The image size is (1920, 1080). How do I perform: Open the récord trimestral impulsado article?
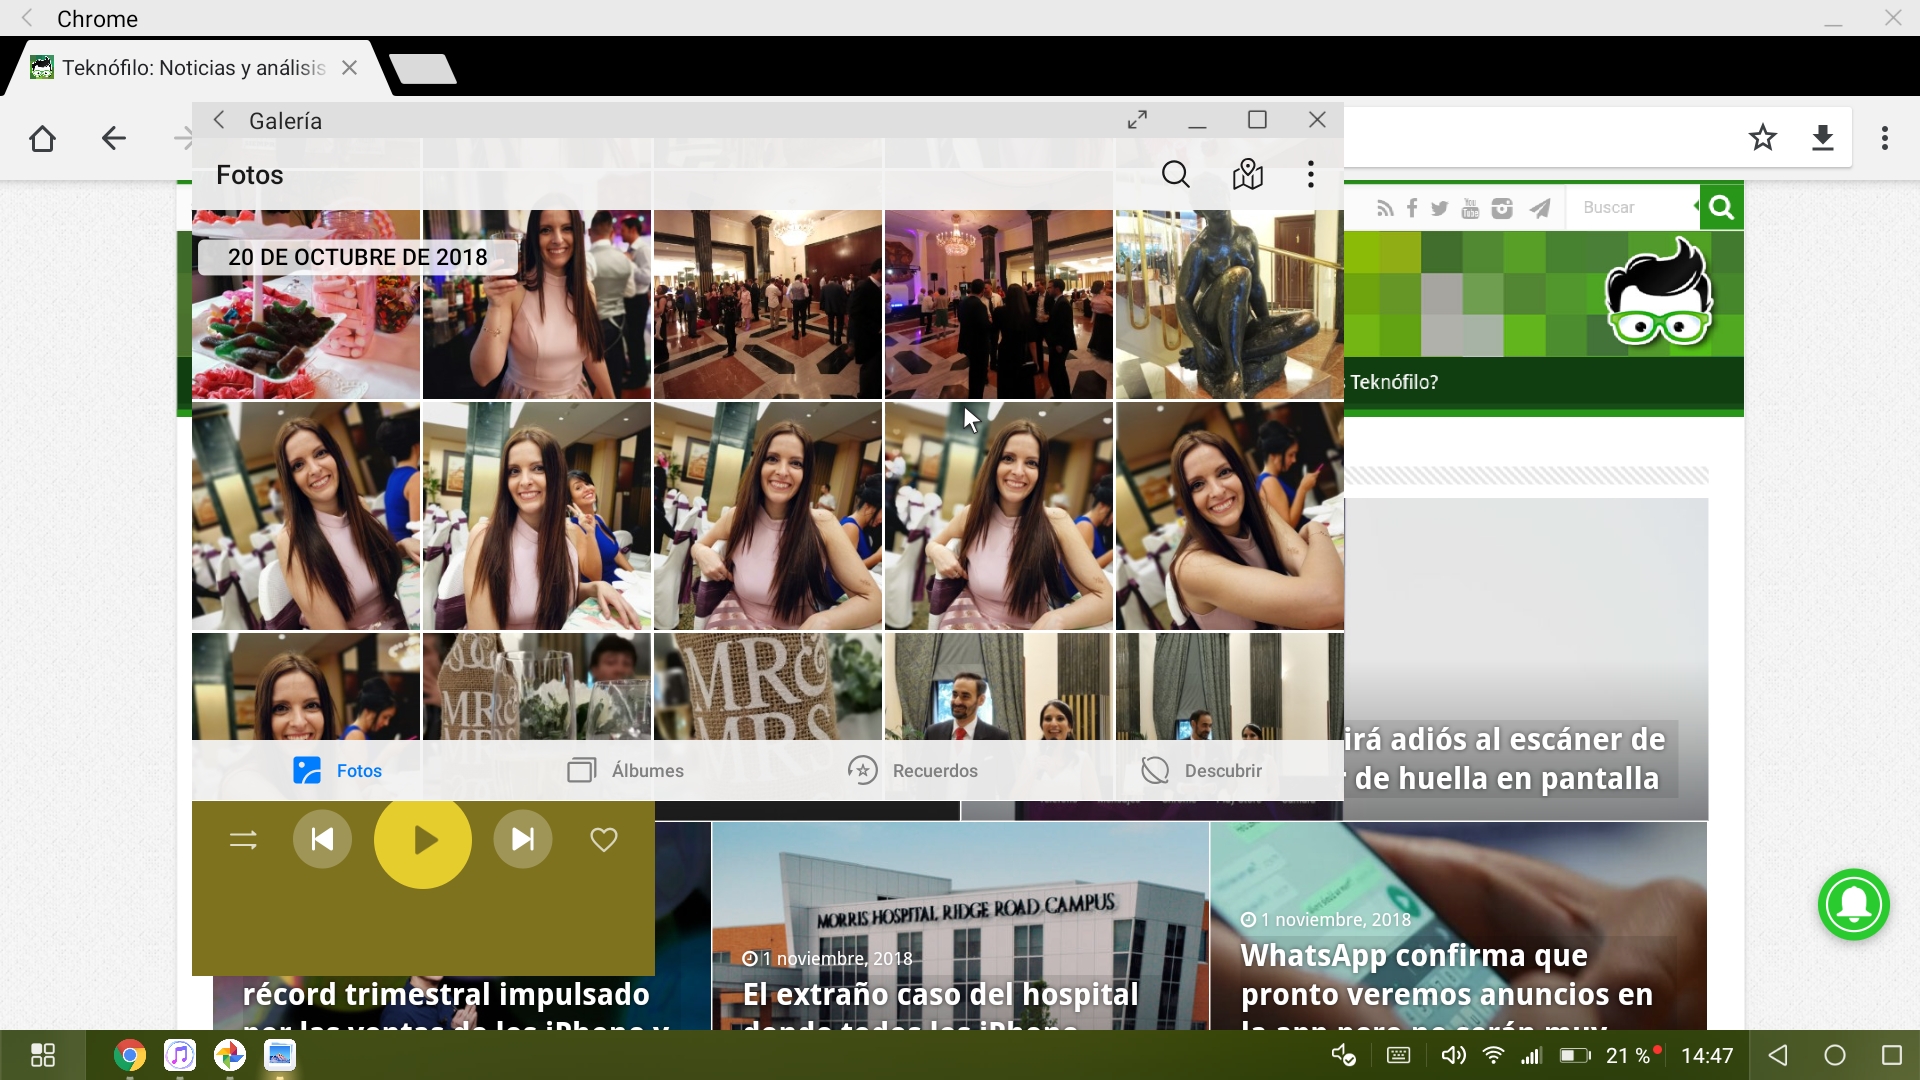[x=446, y=994]
